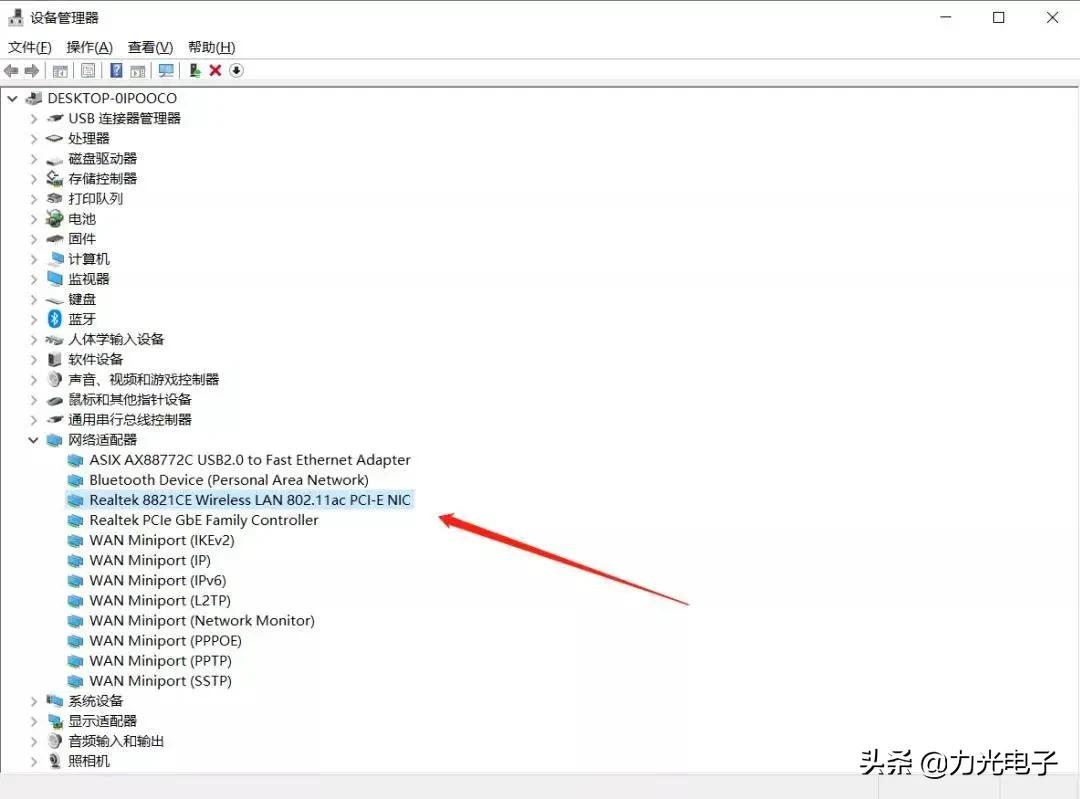
Task: Open the 查看(V) menu
Action: (149, 46)
